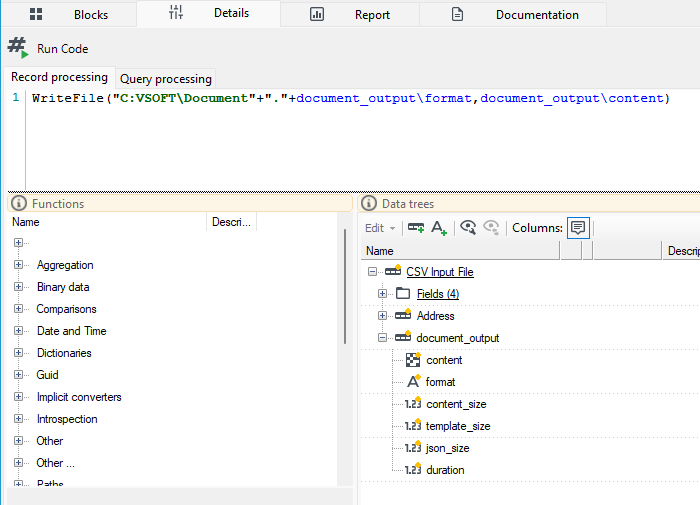Click the Blocks grid icon
This screenshot has width=700, height=505.
[x=36, y=14]
